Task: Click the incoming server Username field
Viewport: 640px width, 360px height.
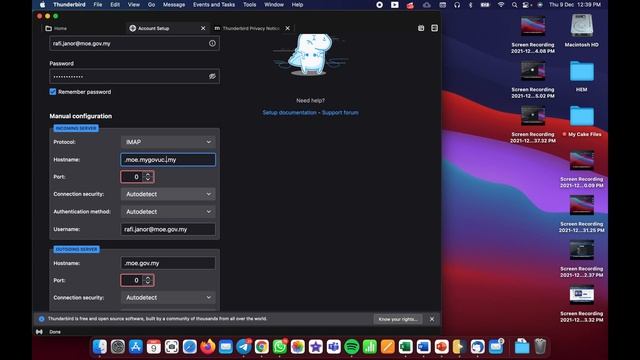Action: (x=168, y=229)
